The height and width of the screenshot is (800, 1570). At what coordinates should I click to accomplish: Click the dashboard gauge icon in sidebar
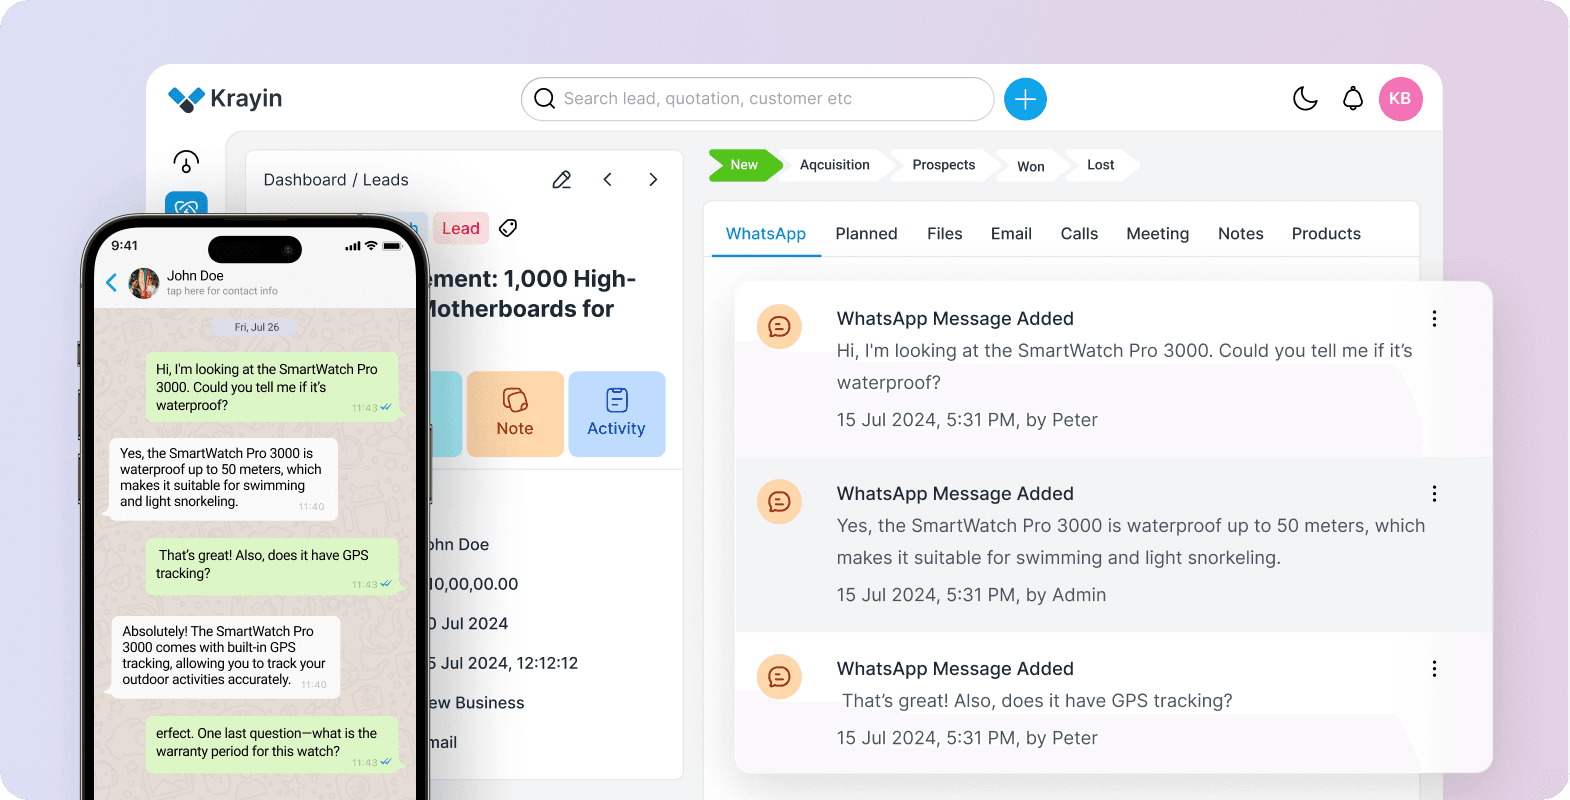186,161
